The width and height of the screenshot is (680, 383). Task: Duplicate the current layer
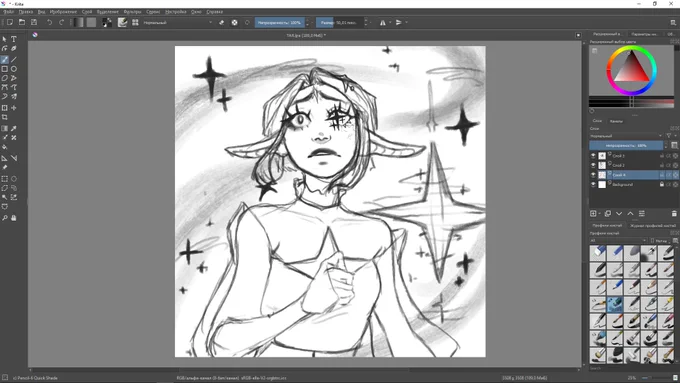[608, 214]
